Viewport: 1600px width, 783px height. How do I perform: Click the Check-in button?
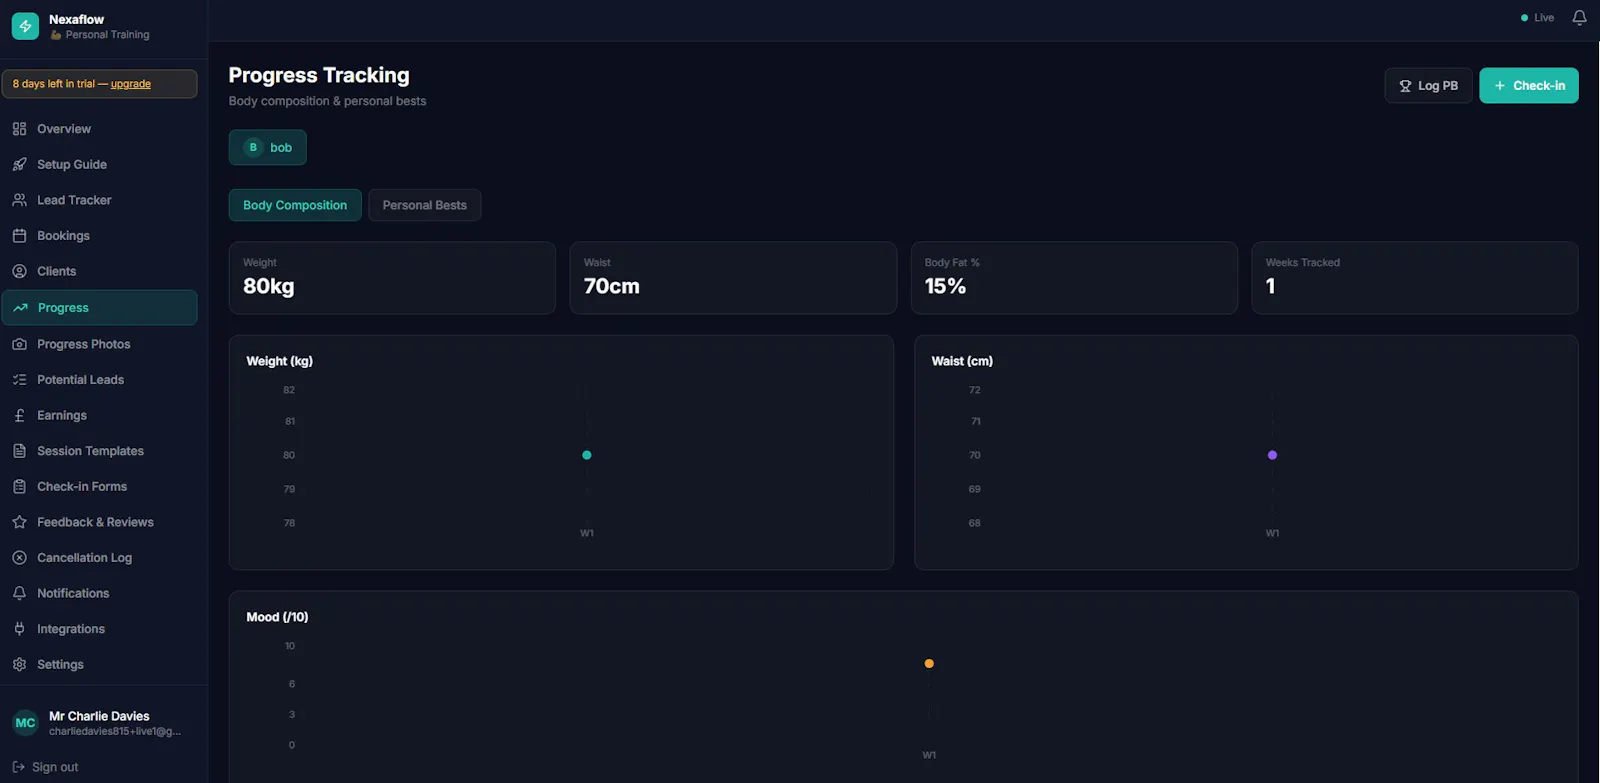click(1529, 86)
